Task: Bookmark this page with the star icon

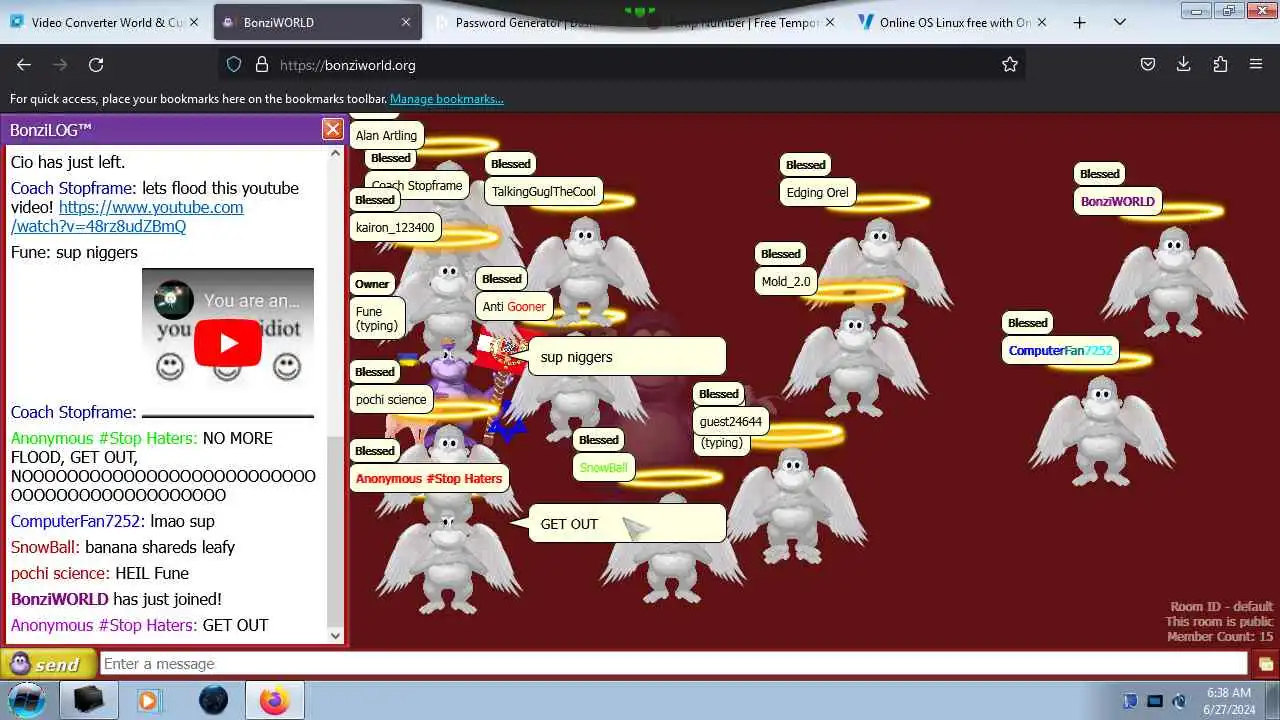Action: click(1010, 64)
